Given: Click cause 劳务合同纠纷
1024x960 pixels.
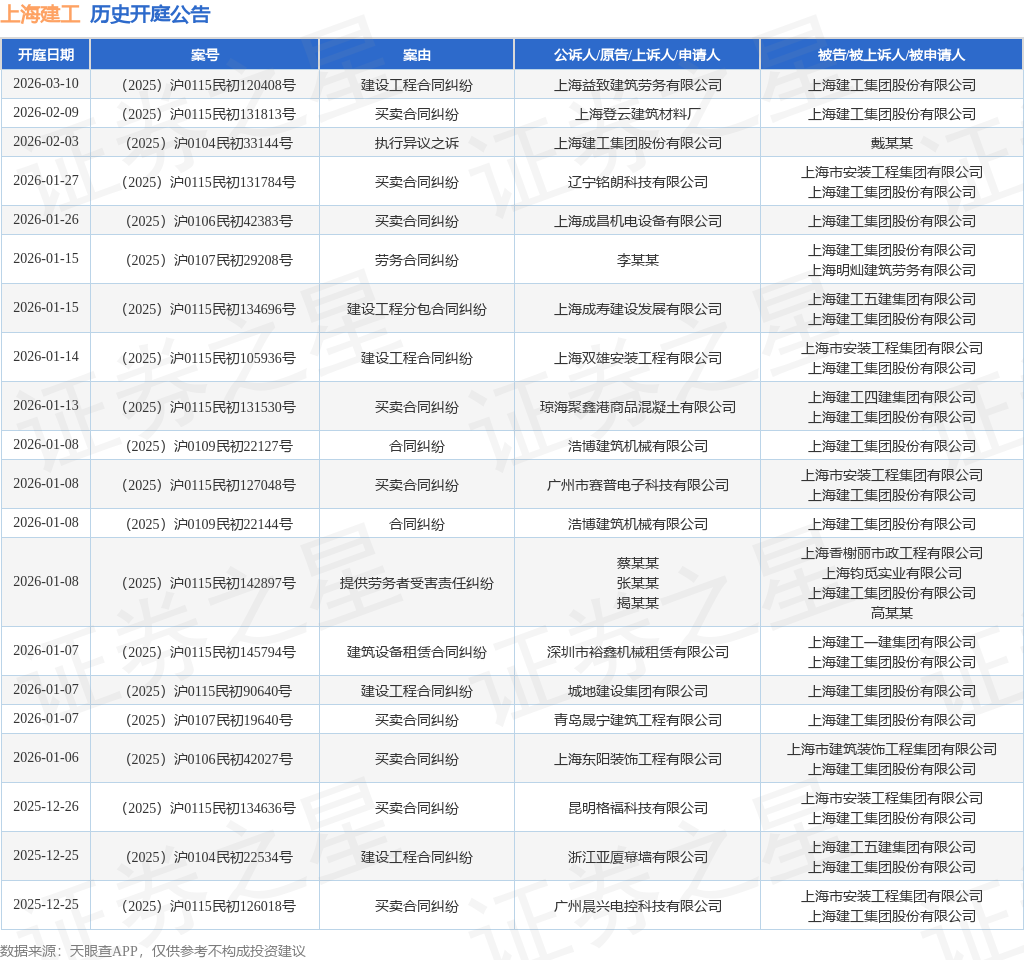Looking at the screenshot, I should click(417, 260).
